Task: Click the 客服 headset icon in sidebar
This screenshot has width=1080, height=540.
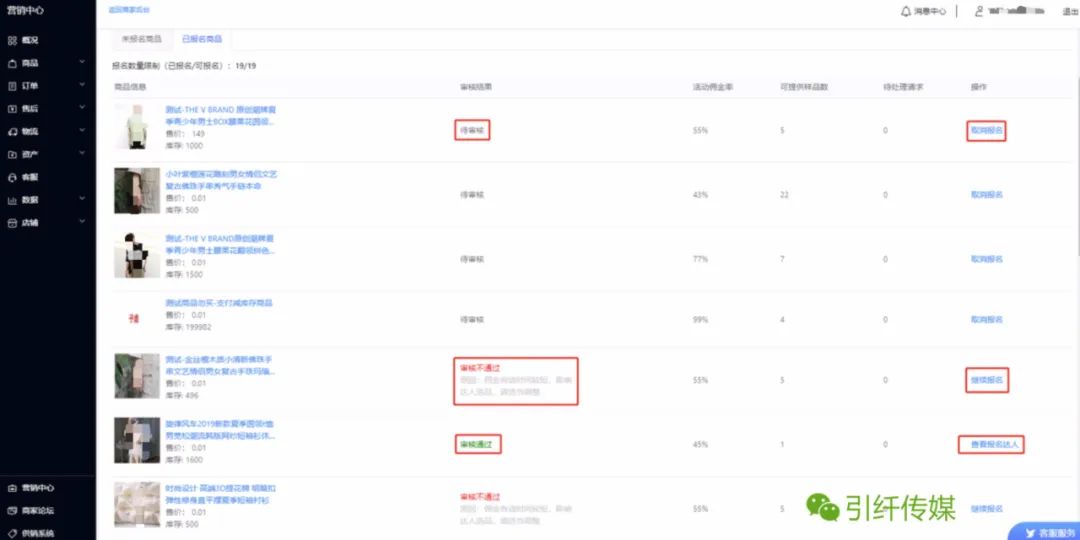Action: [12, 177]
